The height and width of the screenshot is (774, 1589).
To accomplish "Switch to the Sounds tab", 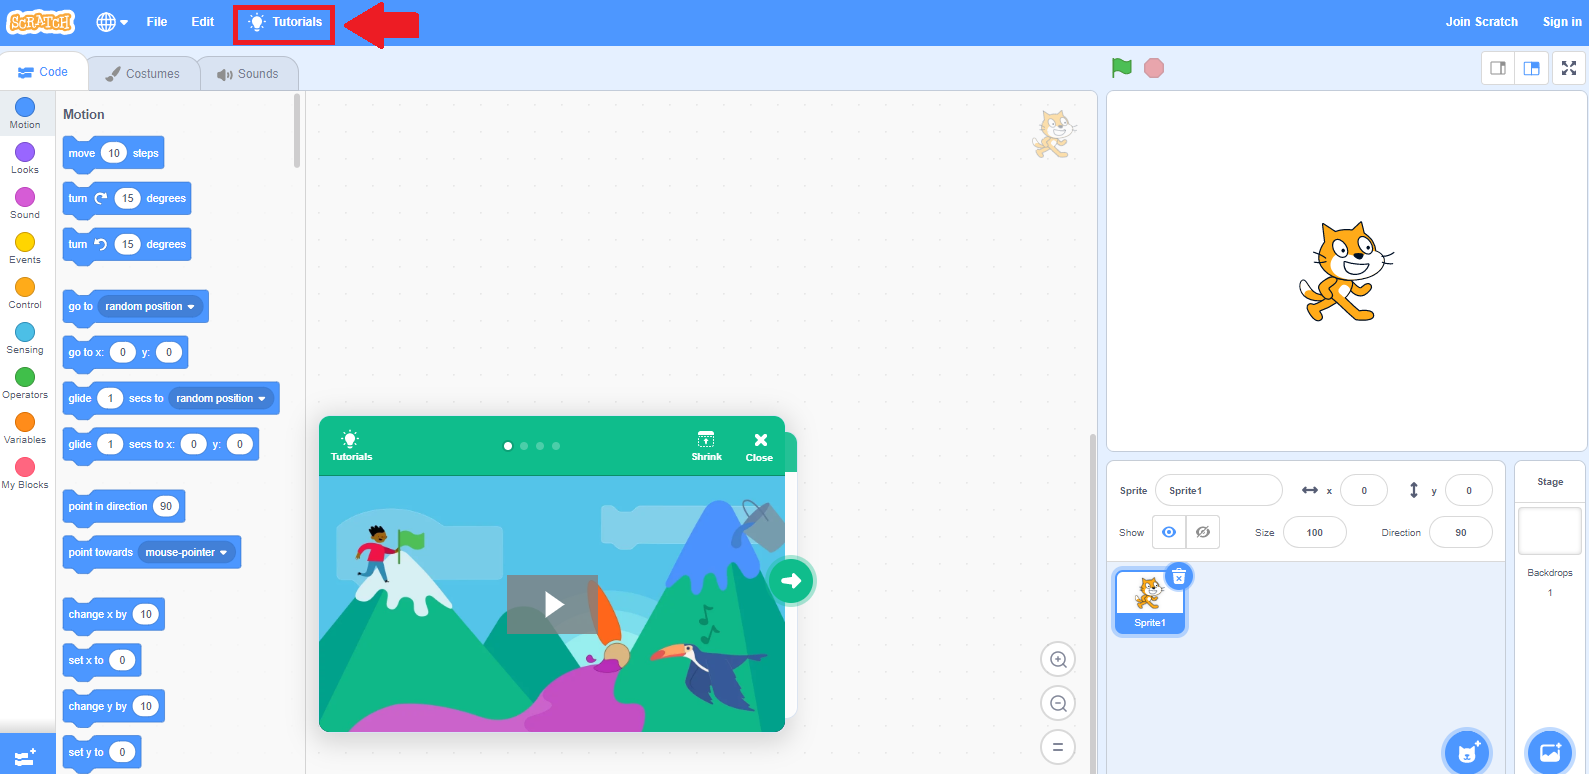I will tap(248, 74).
